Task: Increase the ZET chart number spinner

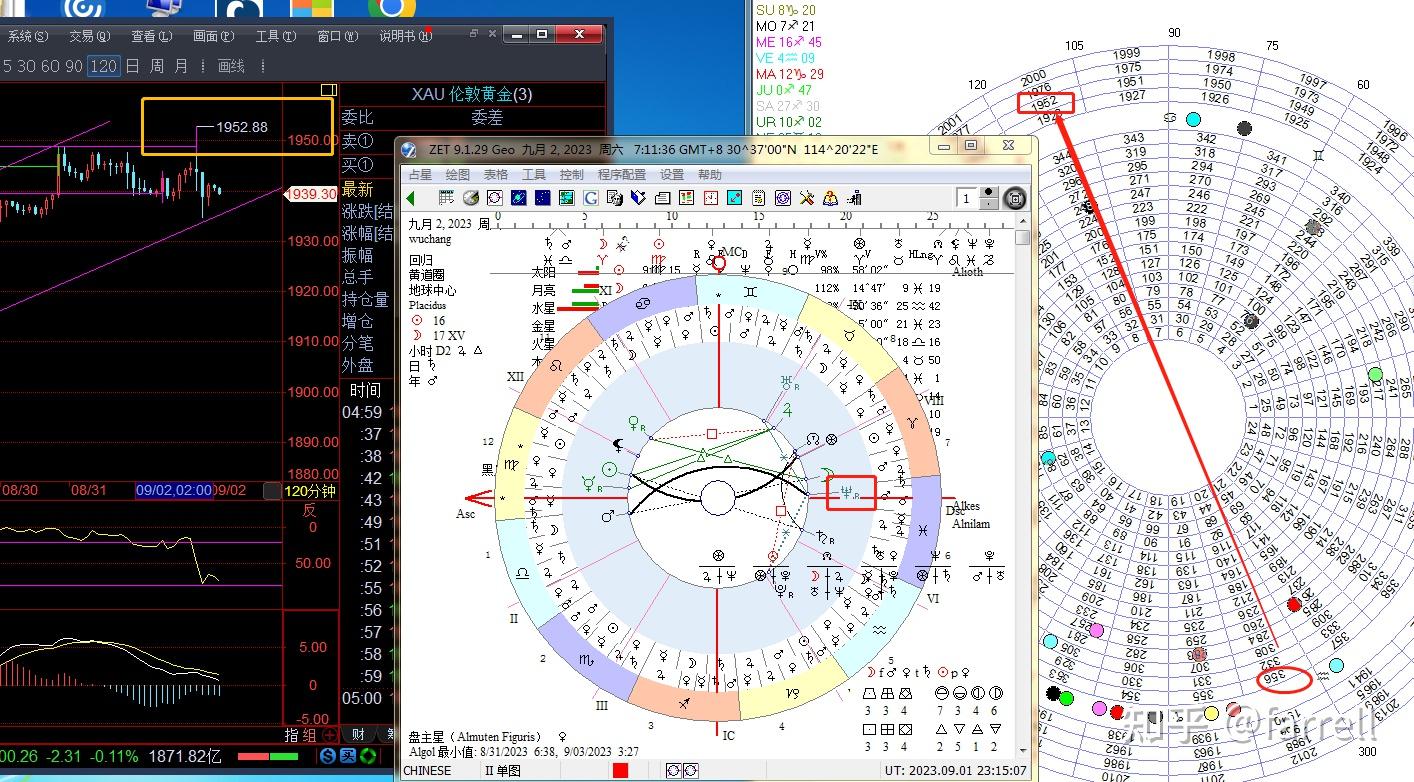Action: (988, 192)
